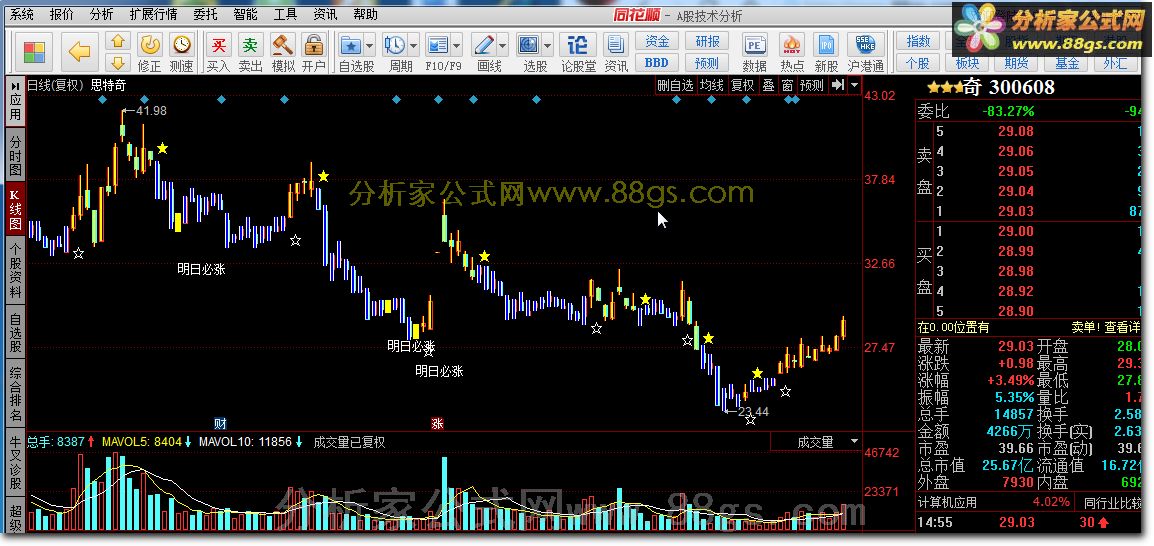This screenshot has height=546, width=1154.
Task: Toggle 窗 window layout option
Action: click(x=787, y=85)
